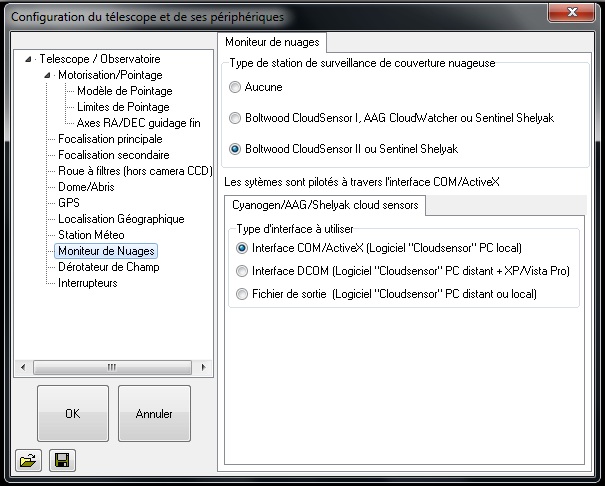Click the Annuler button

[x=154, y=414]
